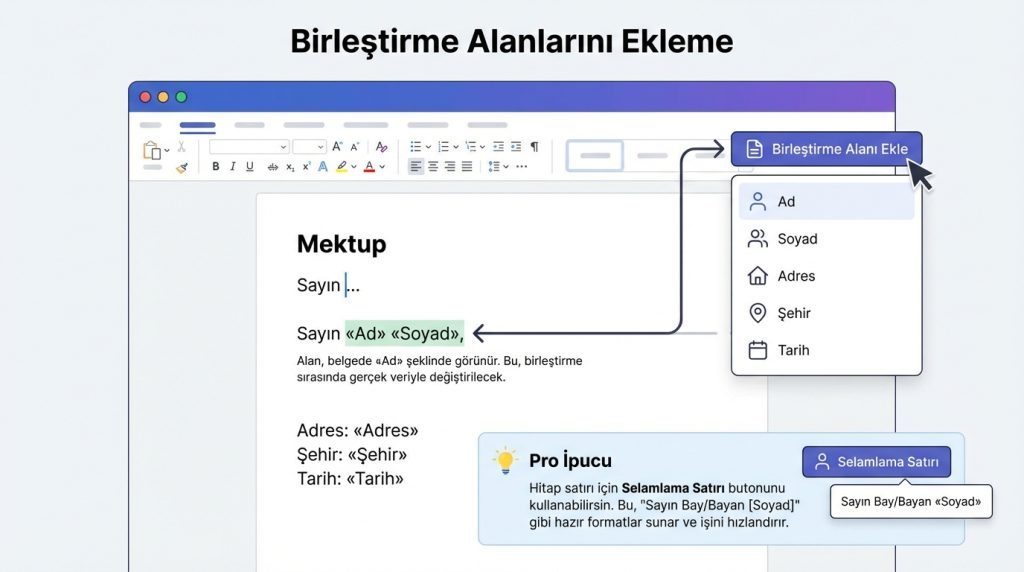Click the Line Spacing icon
The image size is (1024, 572).
(494, 167)
